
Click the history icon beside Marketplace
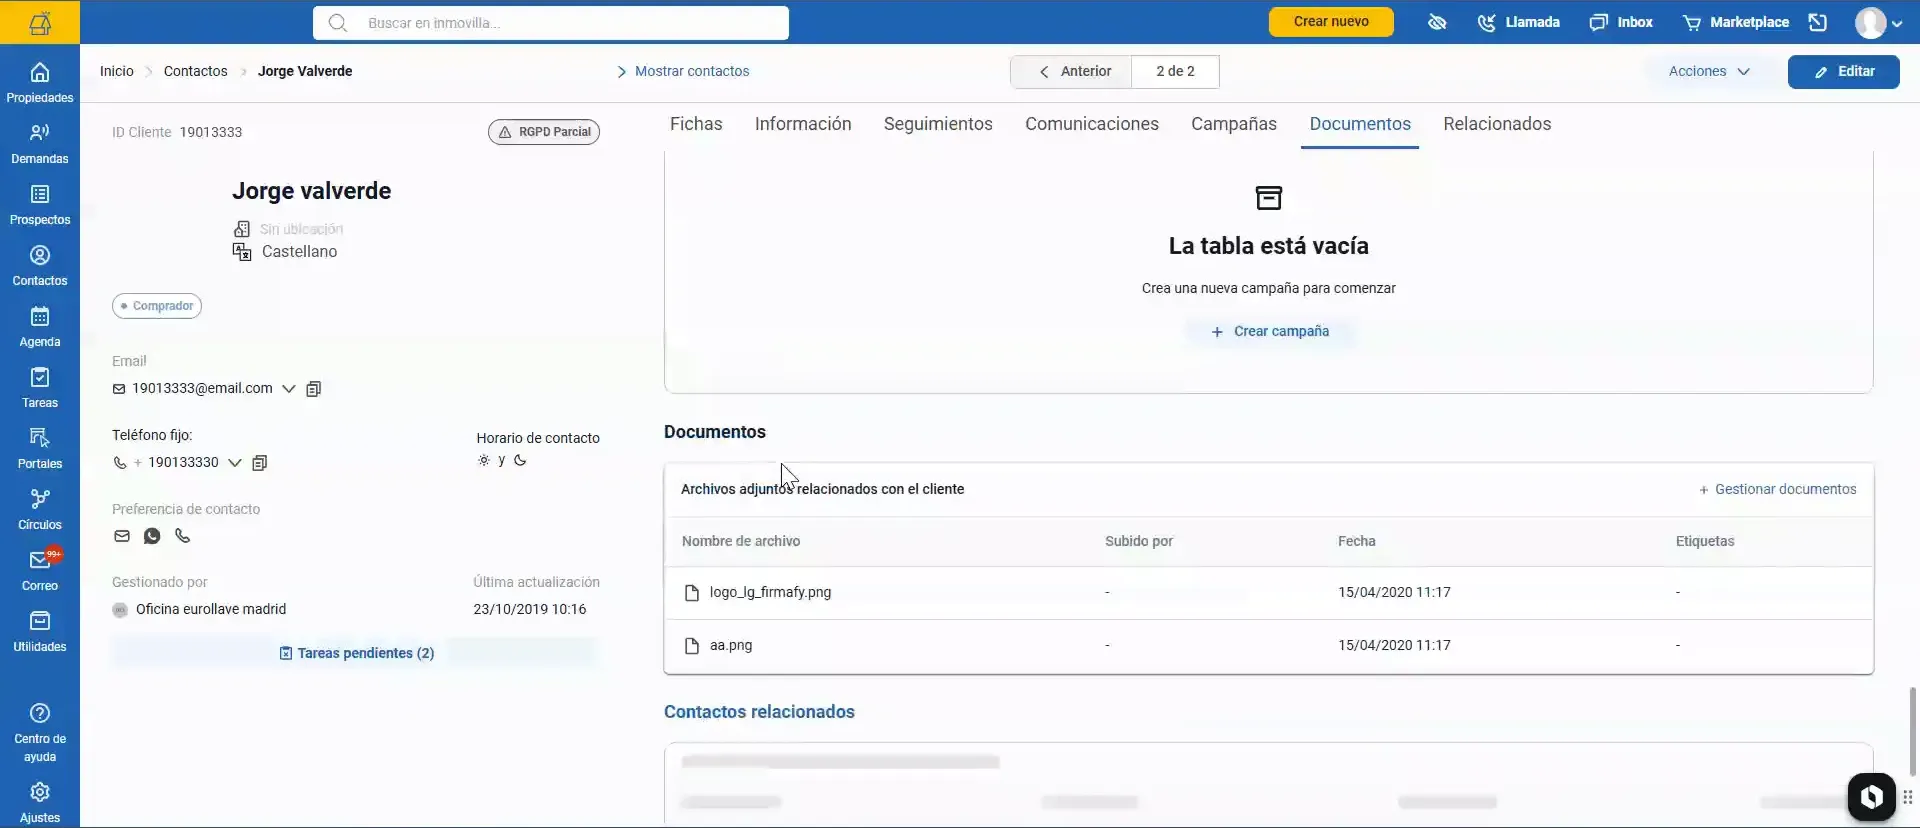1818,22
